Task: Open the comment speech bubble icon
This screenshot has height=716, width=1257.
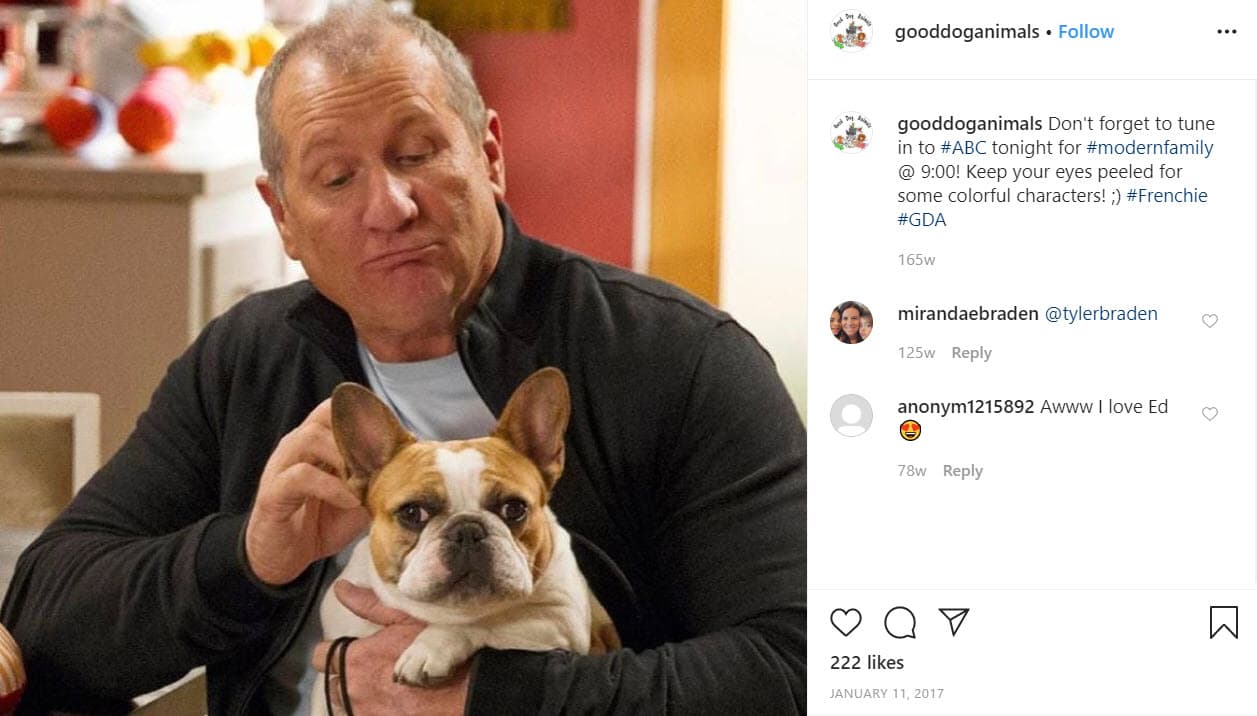Action: pos(900,622)
